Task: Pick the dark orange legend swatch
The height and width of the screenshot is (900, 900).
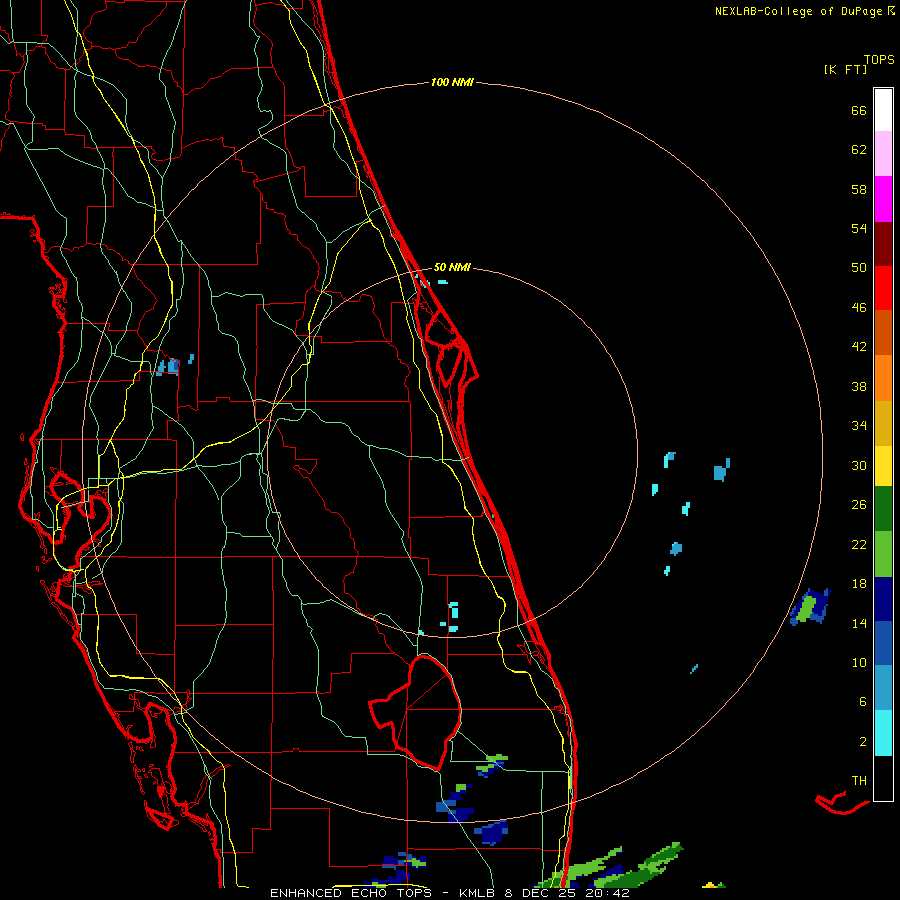Action: tap(883, 332)
